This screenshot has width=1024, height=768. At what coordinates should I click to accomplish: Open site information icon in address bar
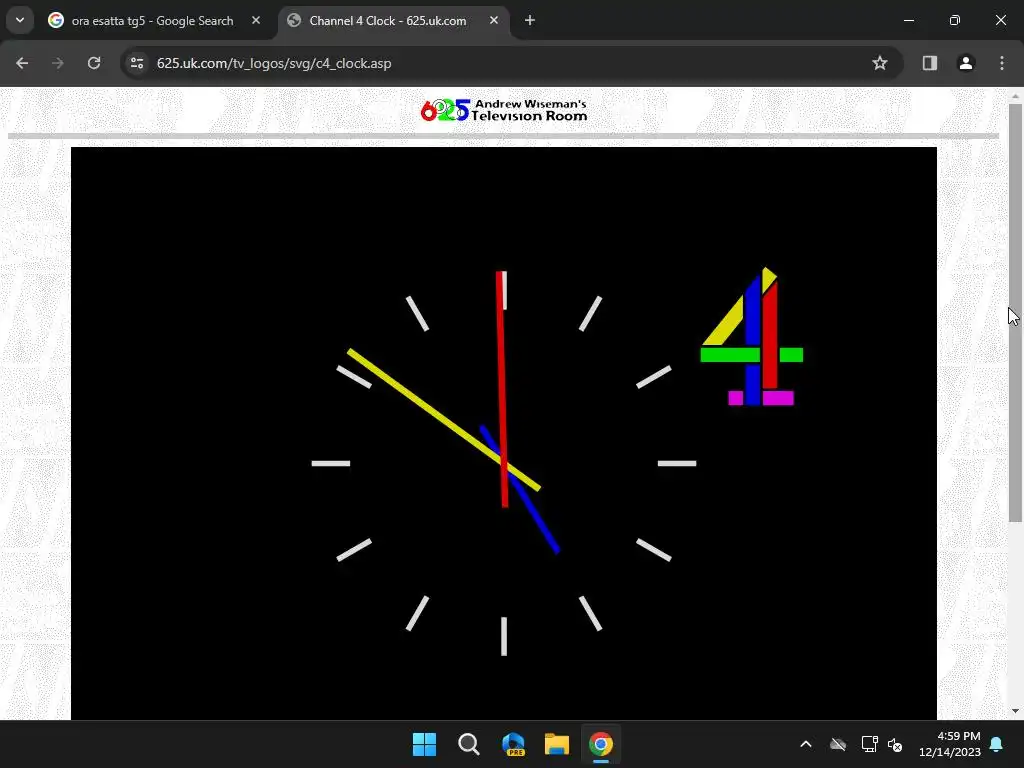tap(137, 63)
